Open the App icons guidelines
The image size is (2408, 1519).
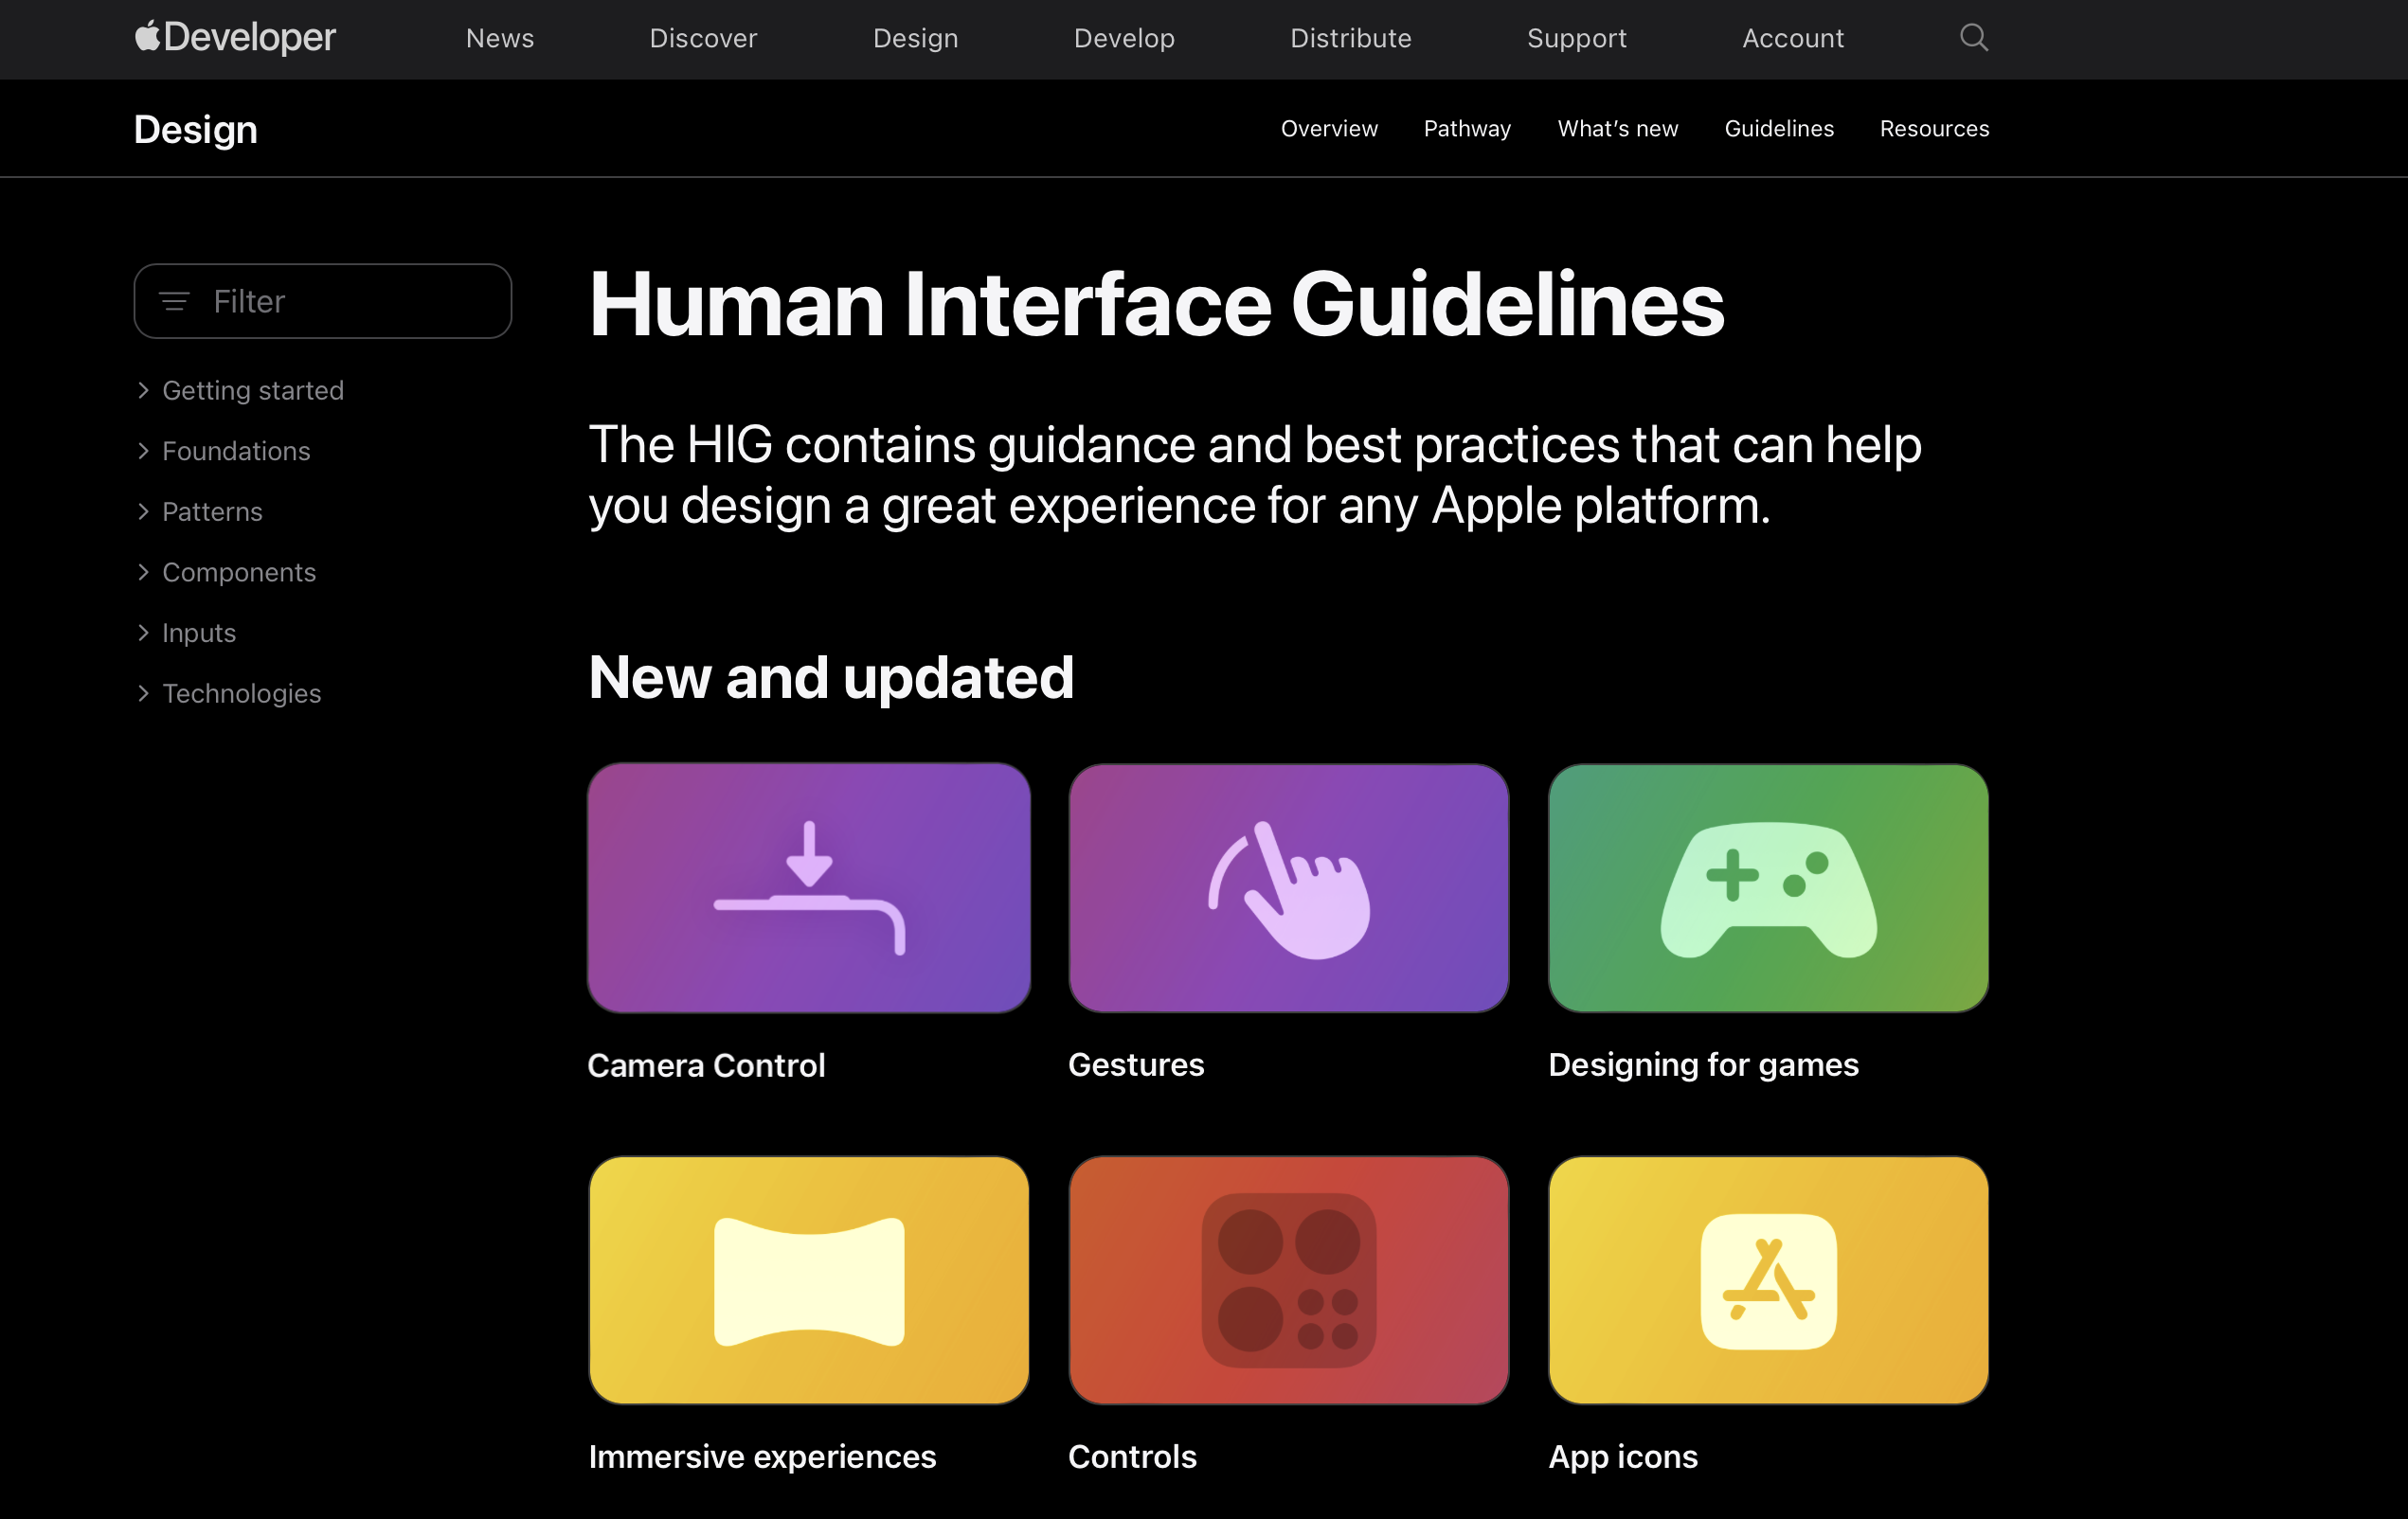pyautogui.click(x=1768, y=1278)
